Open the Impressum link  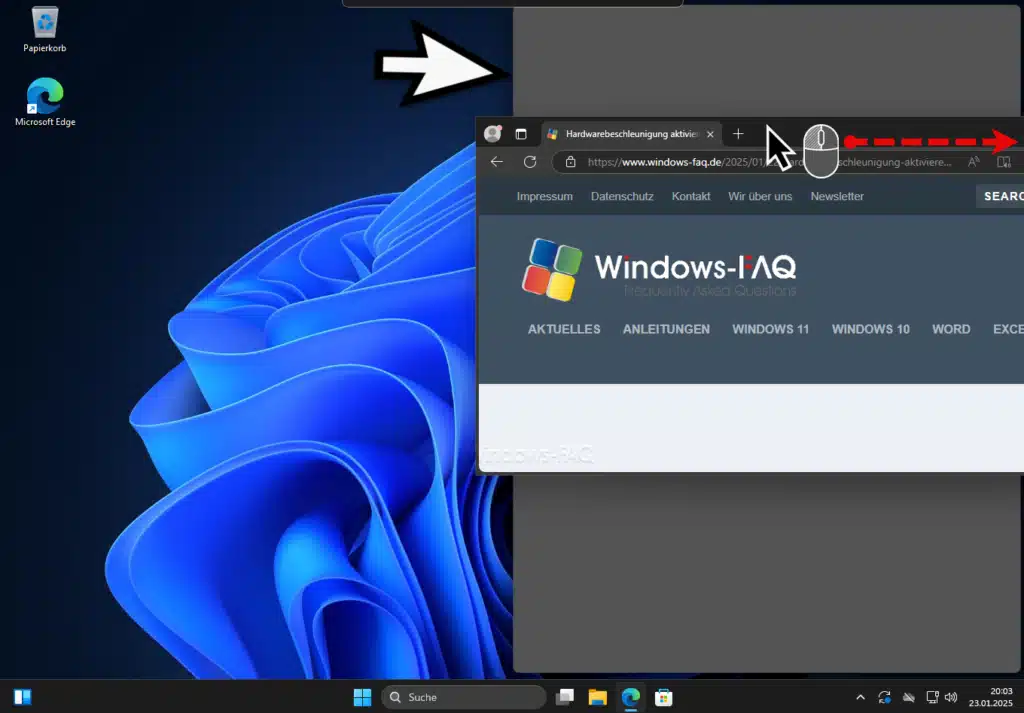click(544, 196)
